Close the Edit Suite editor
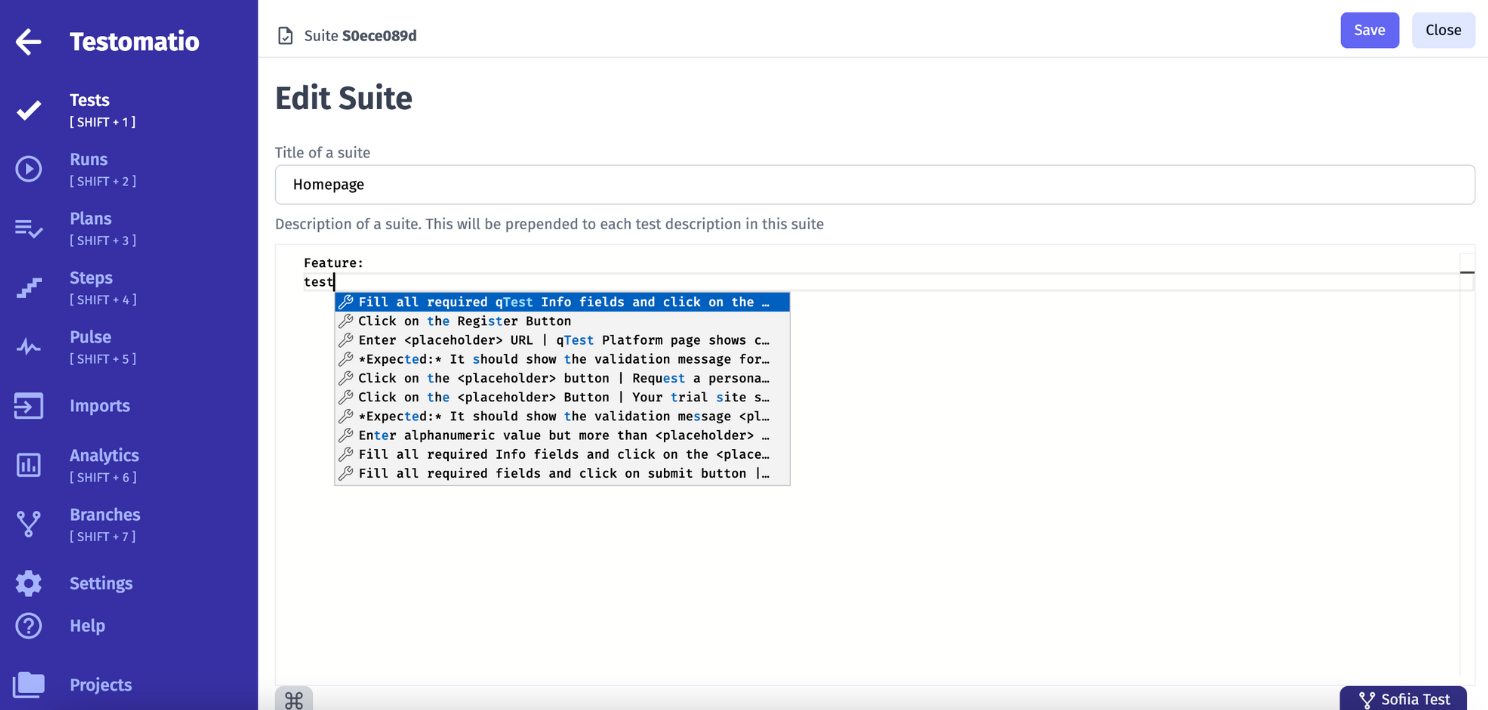The image size is (1488, 710). (1443, 30)
